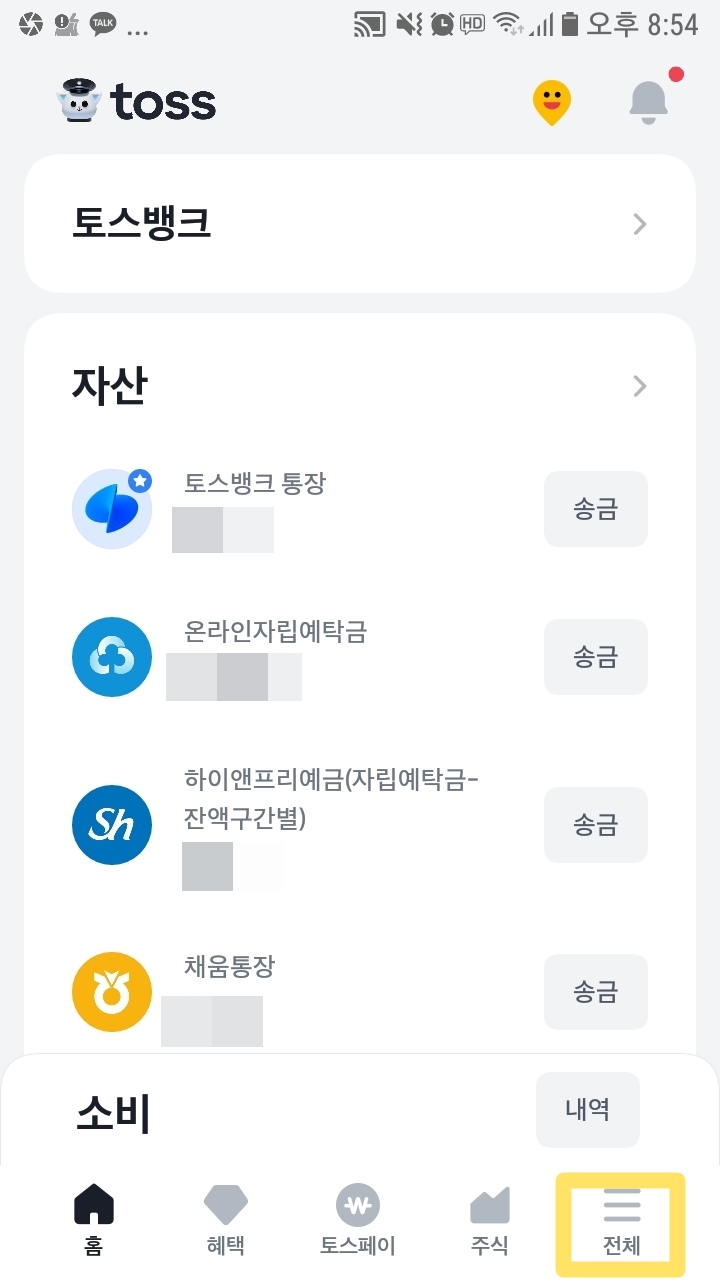The image size is (720, 1280).
Task: Tap the 토스뱅크 통장 blue account icon
Action: pyautogui.click(x=112, y=509)
